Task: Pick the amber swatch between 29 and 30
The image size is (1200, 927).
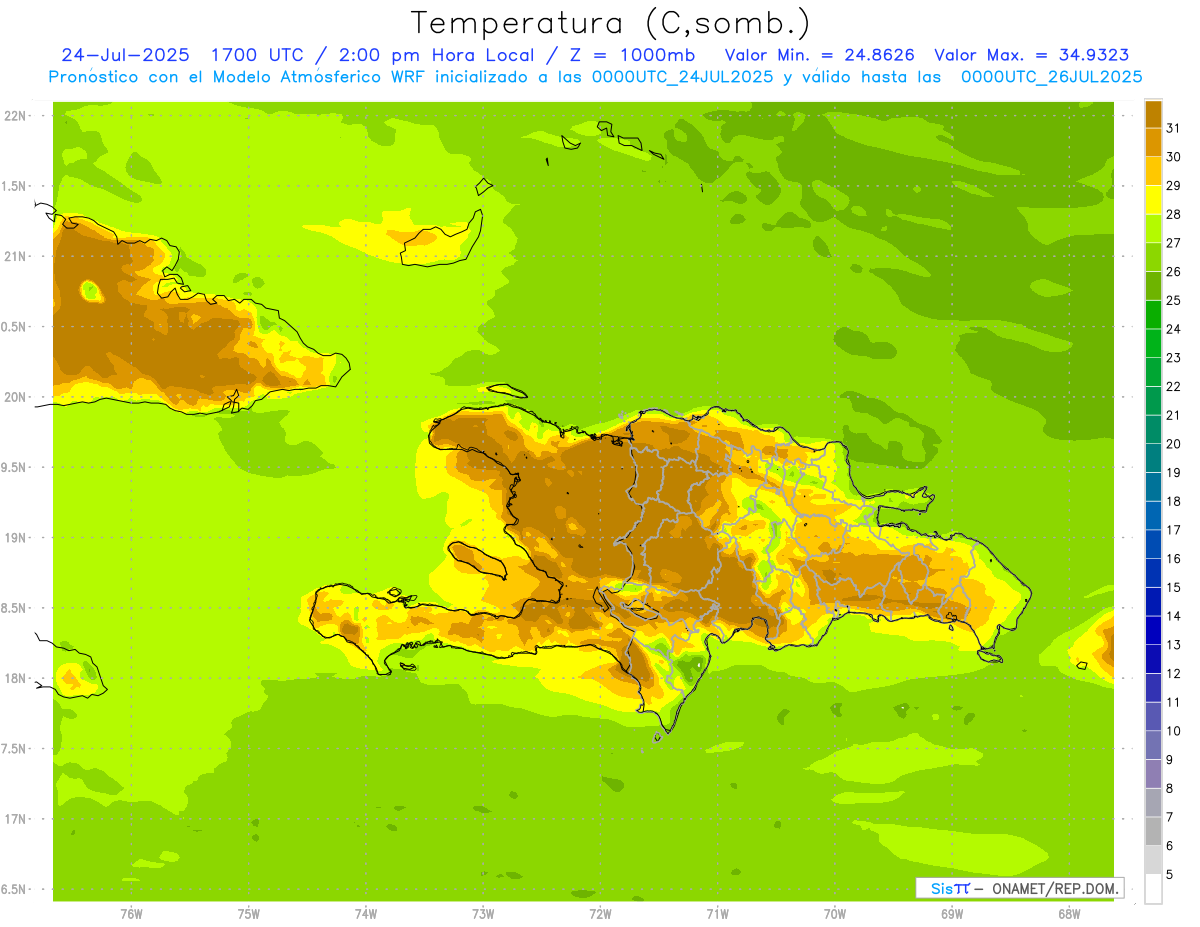Action: 1153,171
